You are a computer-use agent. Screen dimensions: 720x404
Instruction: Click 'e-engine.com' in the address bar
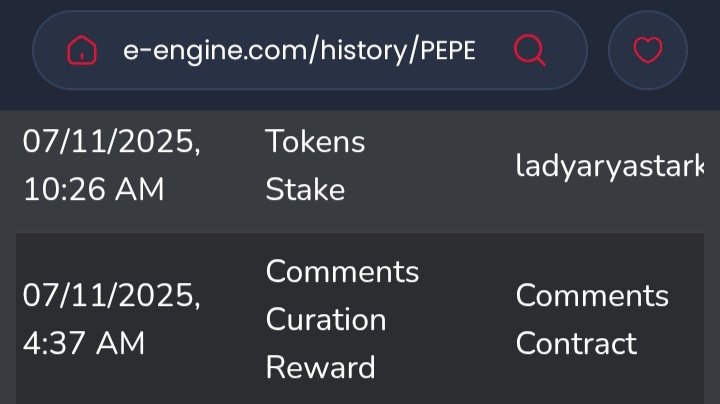pos(216,50)
